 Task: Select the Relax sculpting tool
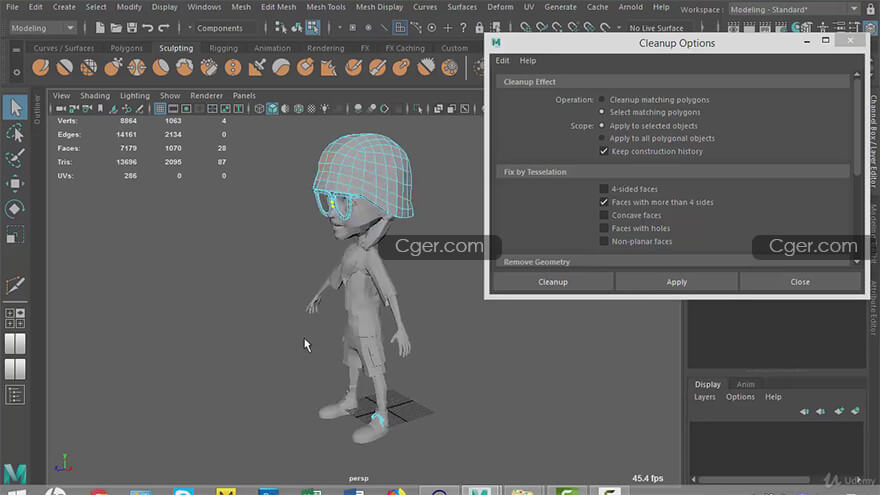pos(89,67)
